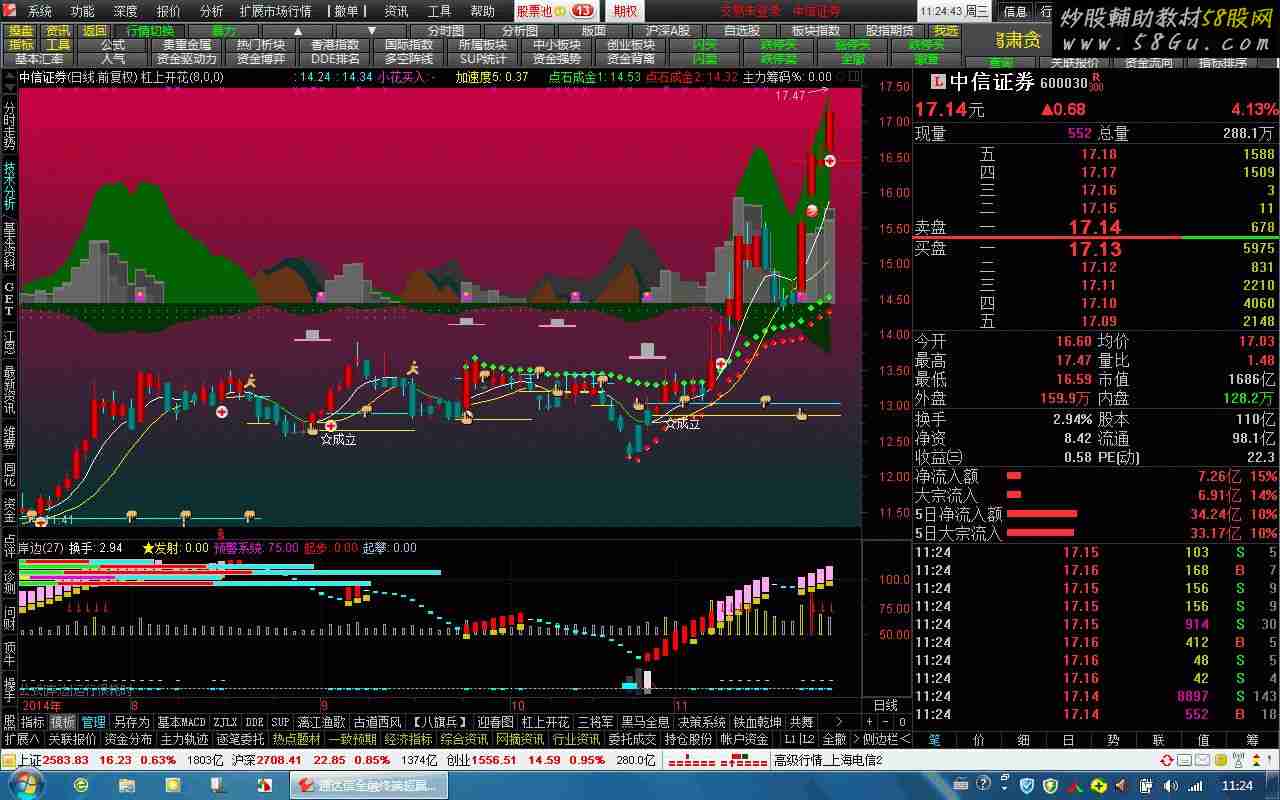Click the 中信证券 stock name header
The height and width of the screenshot is (800, 1280).
992,82
